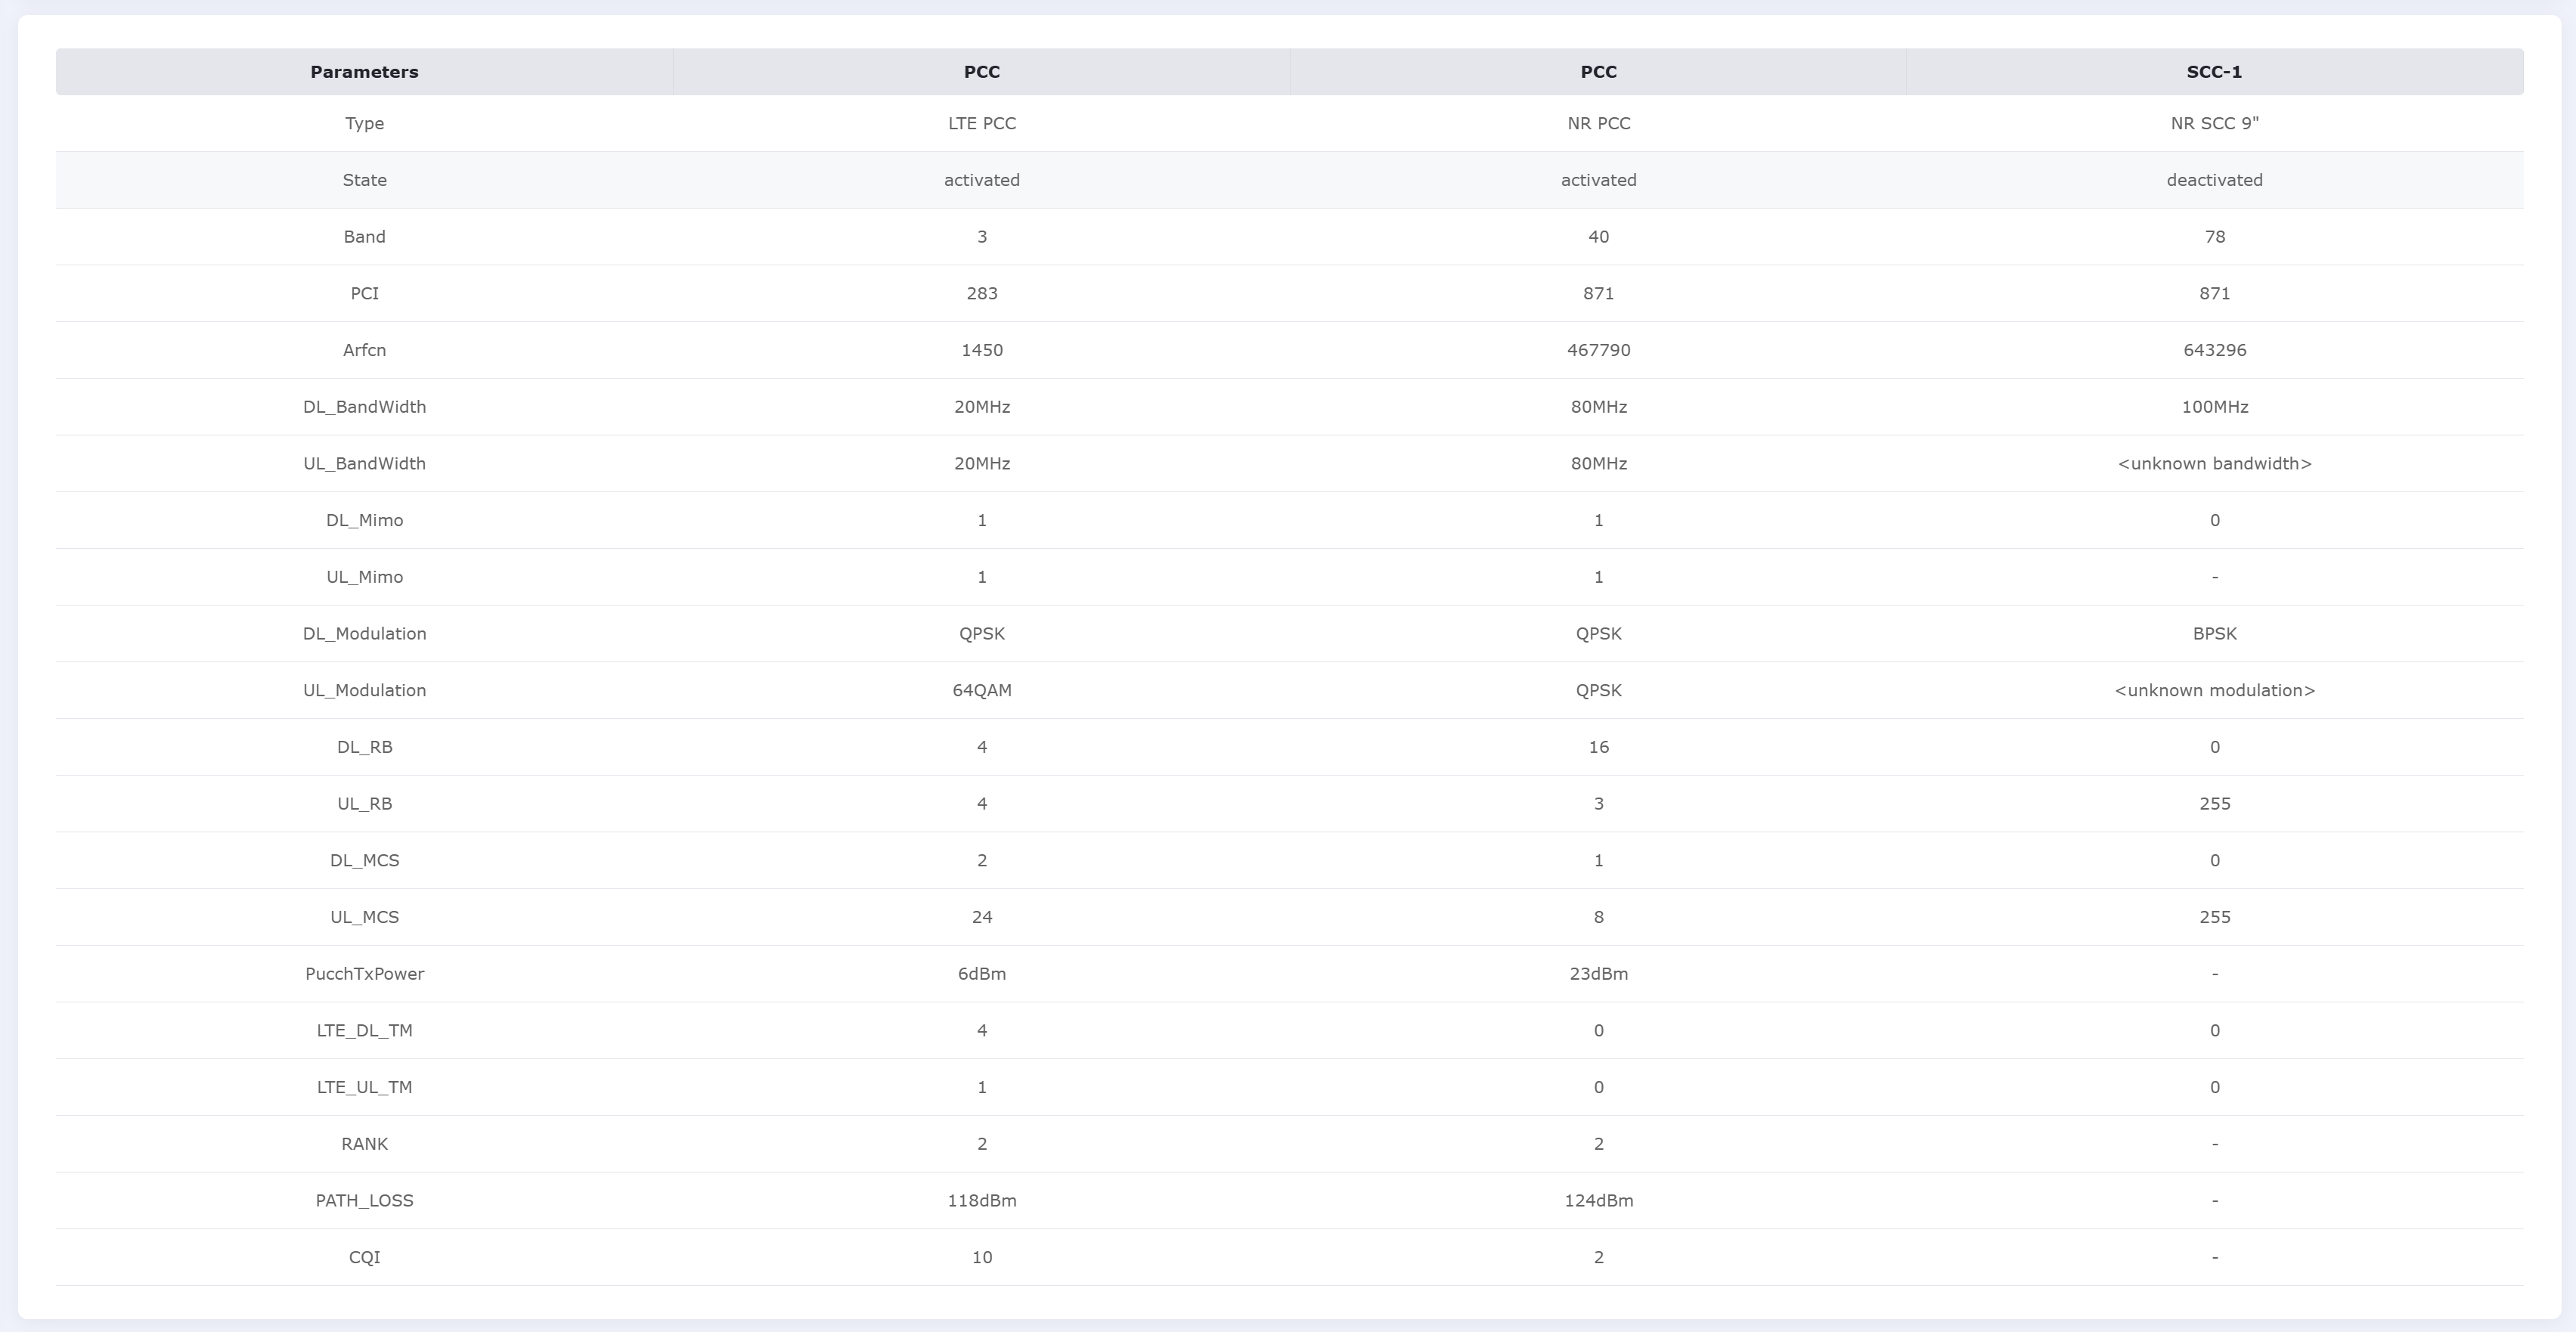Select the State row label
This screenshot has height=1332, width=2576.
(x=364, y=180)
